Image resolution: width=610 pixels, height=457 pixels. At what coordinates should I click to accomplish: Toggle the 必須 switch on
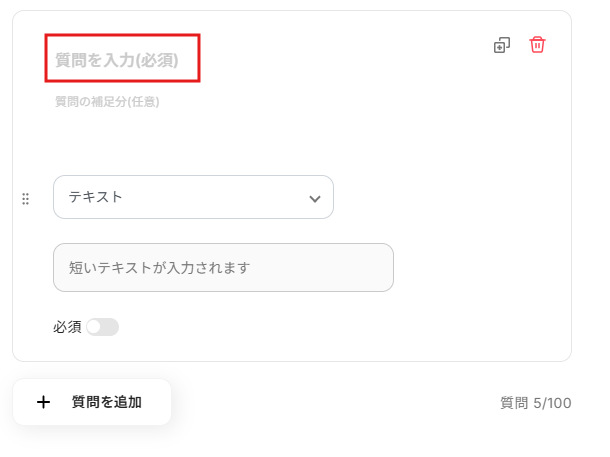point(102,327)
